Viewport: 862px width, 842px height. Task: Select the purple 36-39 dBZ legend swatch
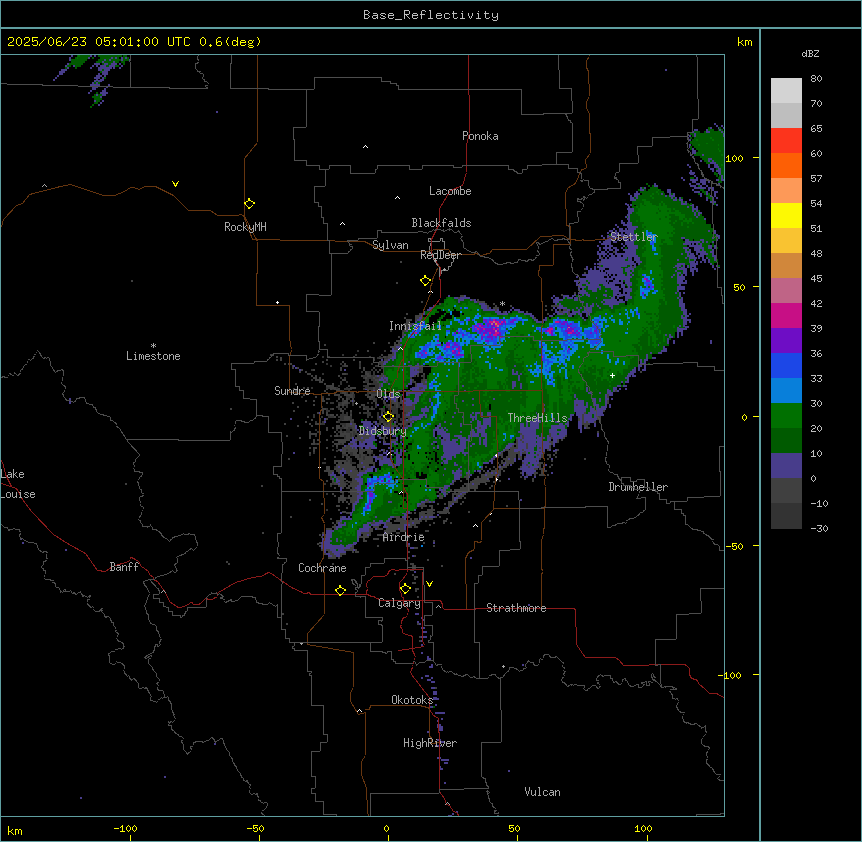786,341
